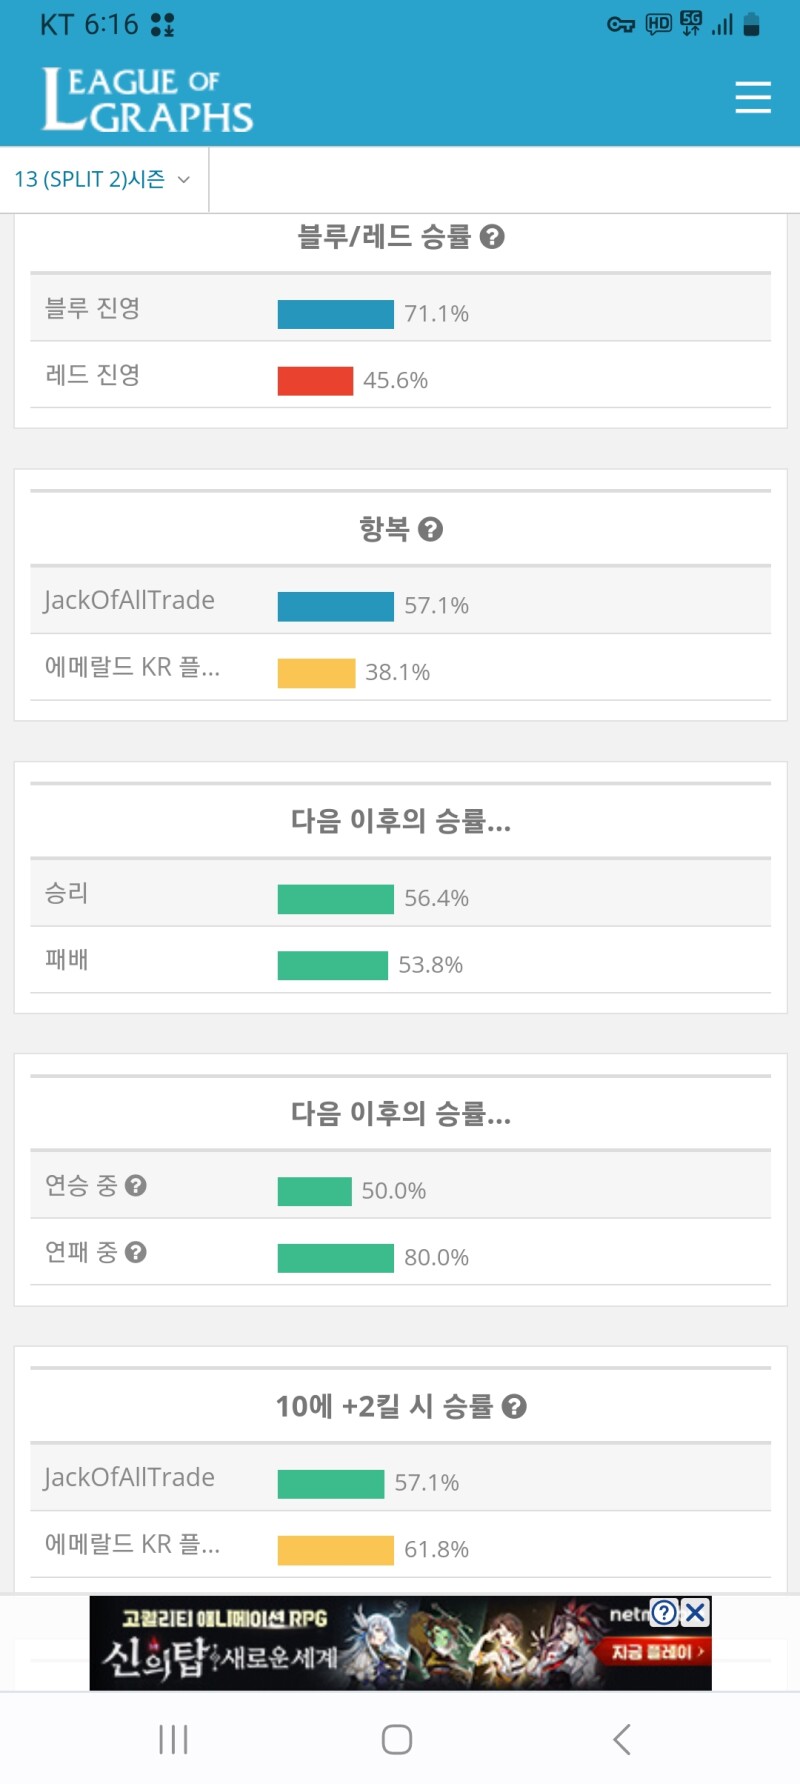Tap yellow 에메랄드 KR 61.8% bar

coord(335,1550)
